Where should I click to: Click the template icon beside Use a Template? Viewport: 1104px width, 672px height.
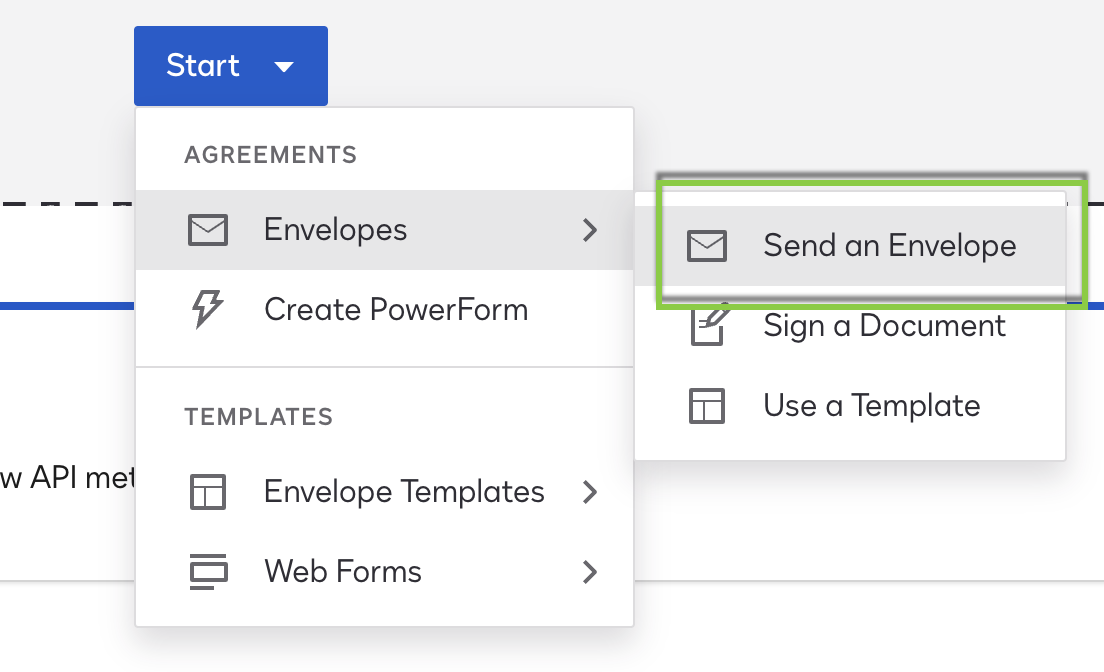[x=707, y=406]
